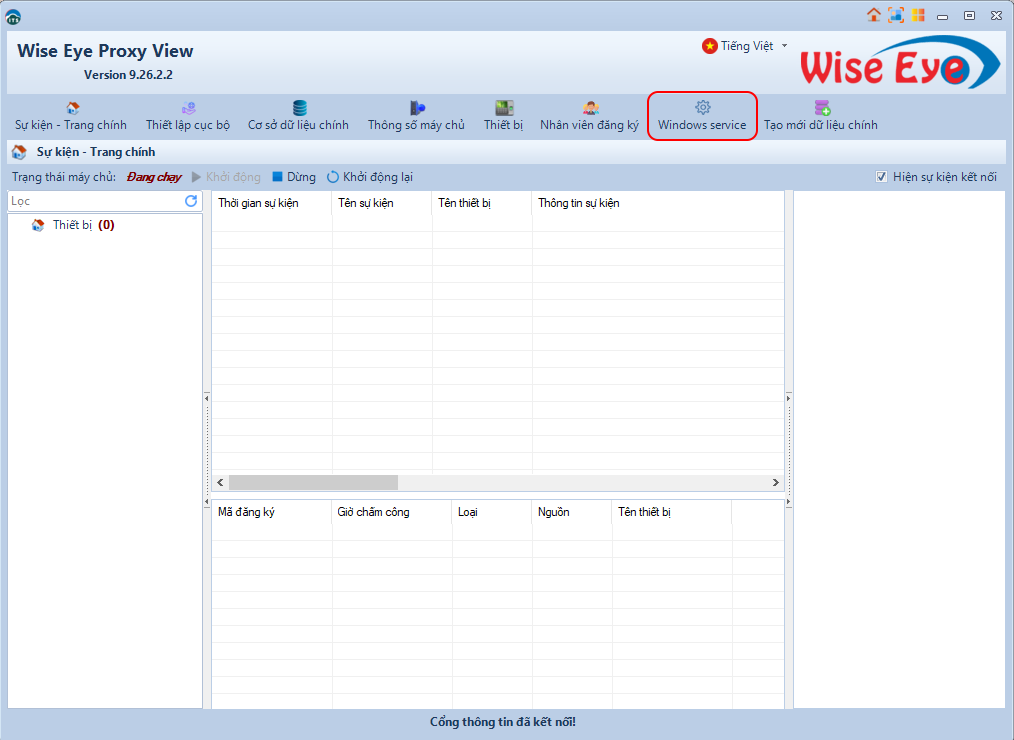The width and height of the screenshot is (1014, 740).
Task: Open Thông số máy chủ page
Action: tap(416, 116)
